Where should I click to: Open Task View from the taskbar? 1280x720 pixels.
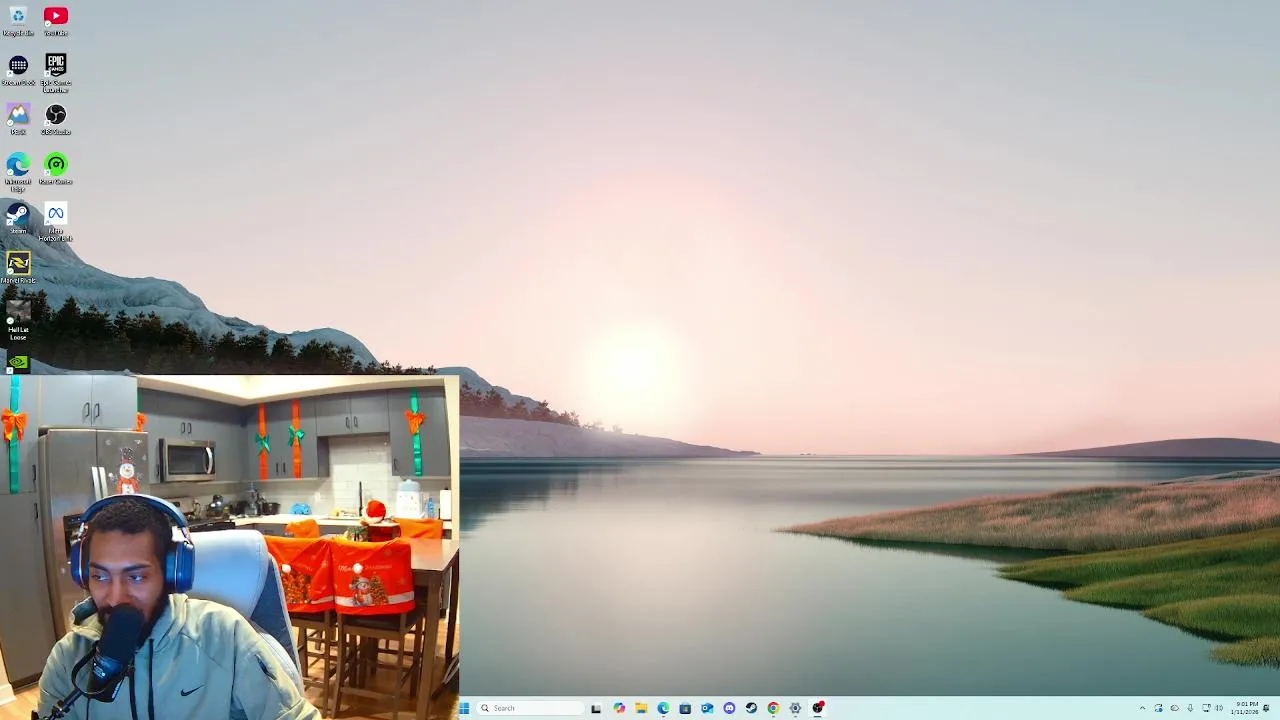[596, 708]
